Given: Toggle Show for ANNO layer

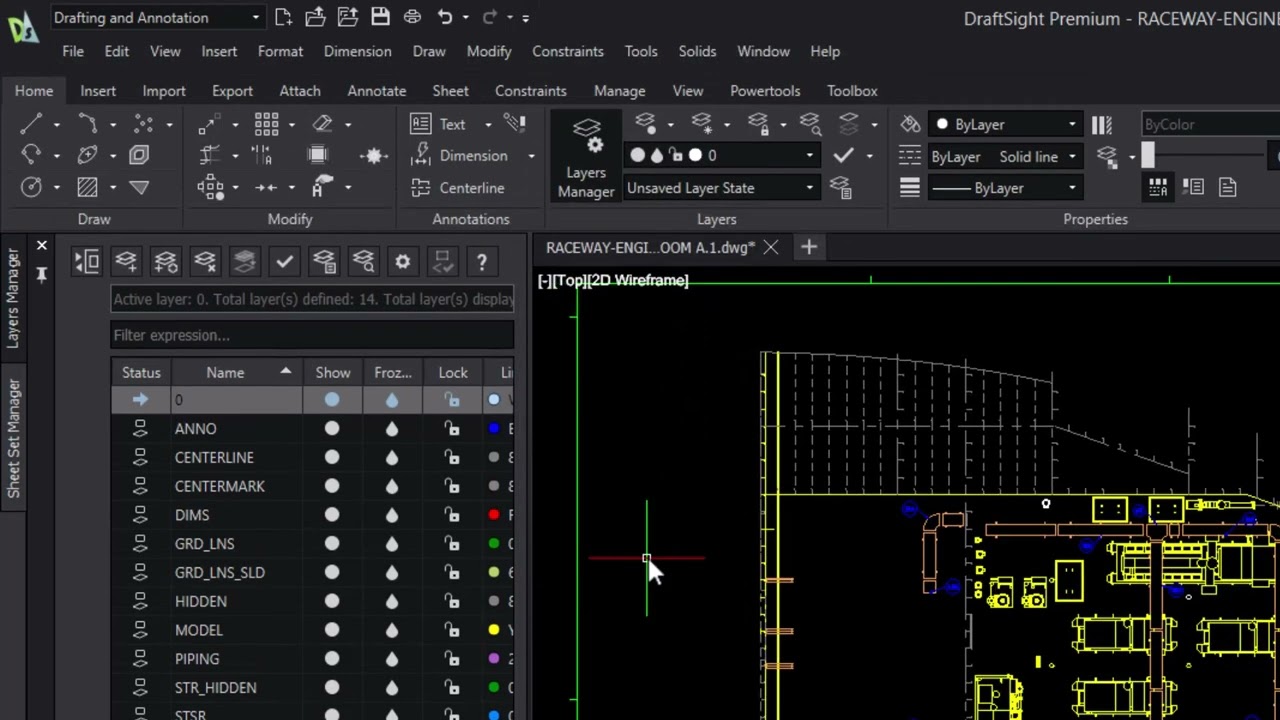Looking at the screenshot, I should pos(332,428).
